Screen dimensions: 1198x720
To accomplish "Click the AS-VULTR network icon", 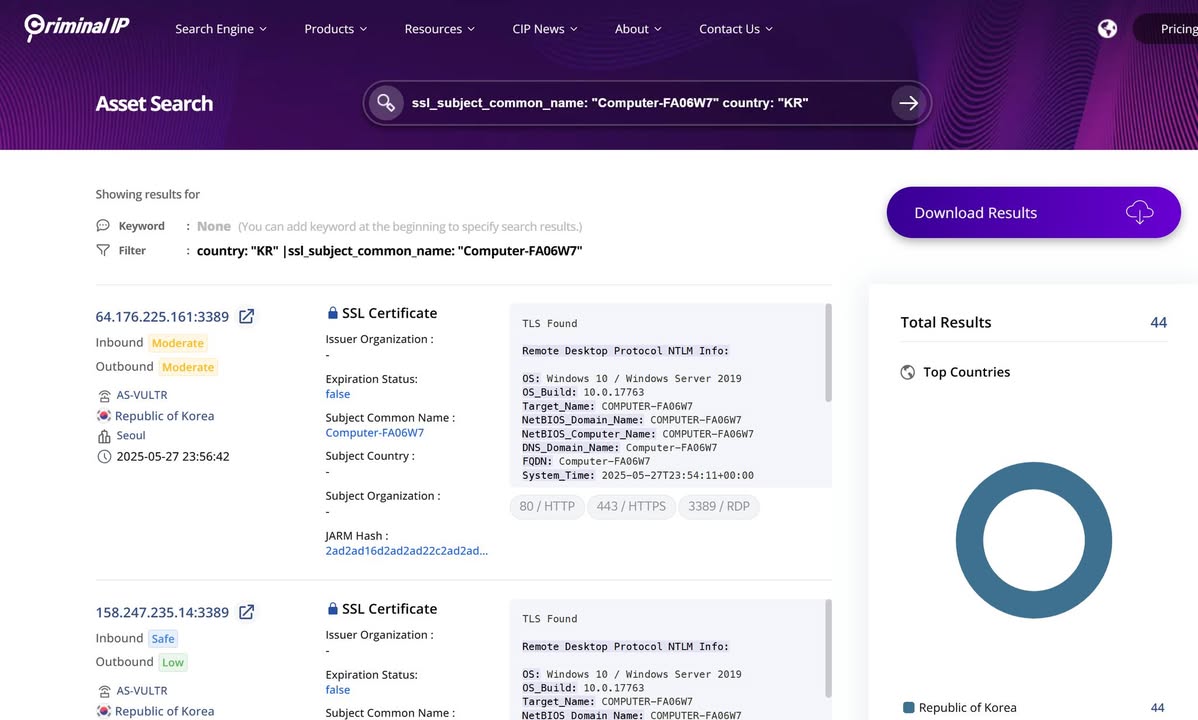I will [103, 394].
